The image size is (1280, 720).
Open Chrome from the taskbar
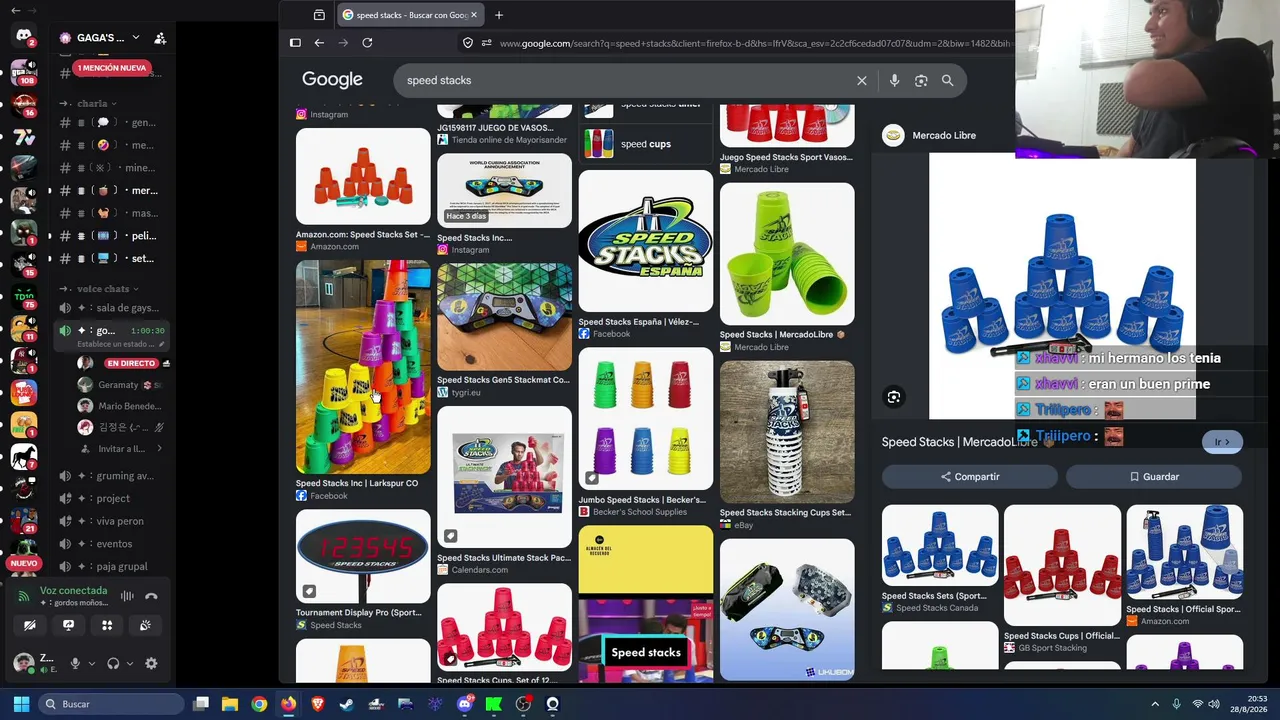(x=259, y=704)
